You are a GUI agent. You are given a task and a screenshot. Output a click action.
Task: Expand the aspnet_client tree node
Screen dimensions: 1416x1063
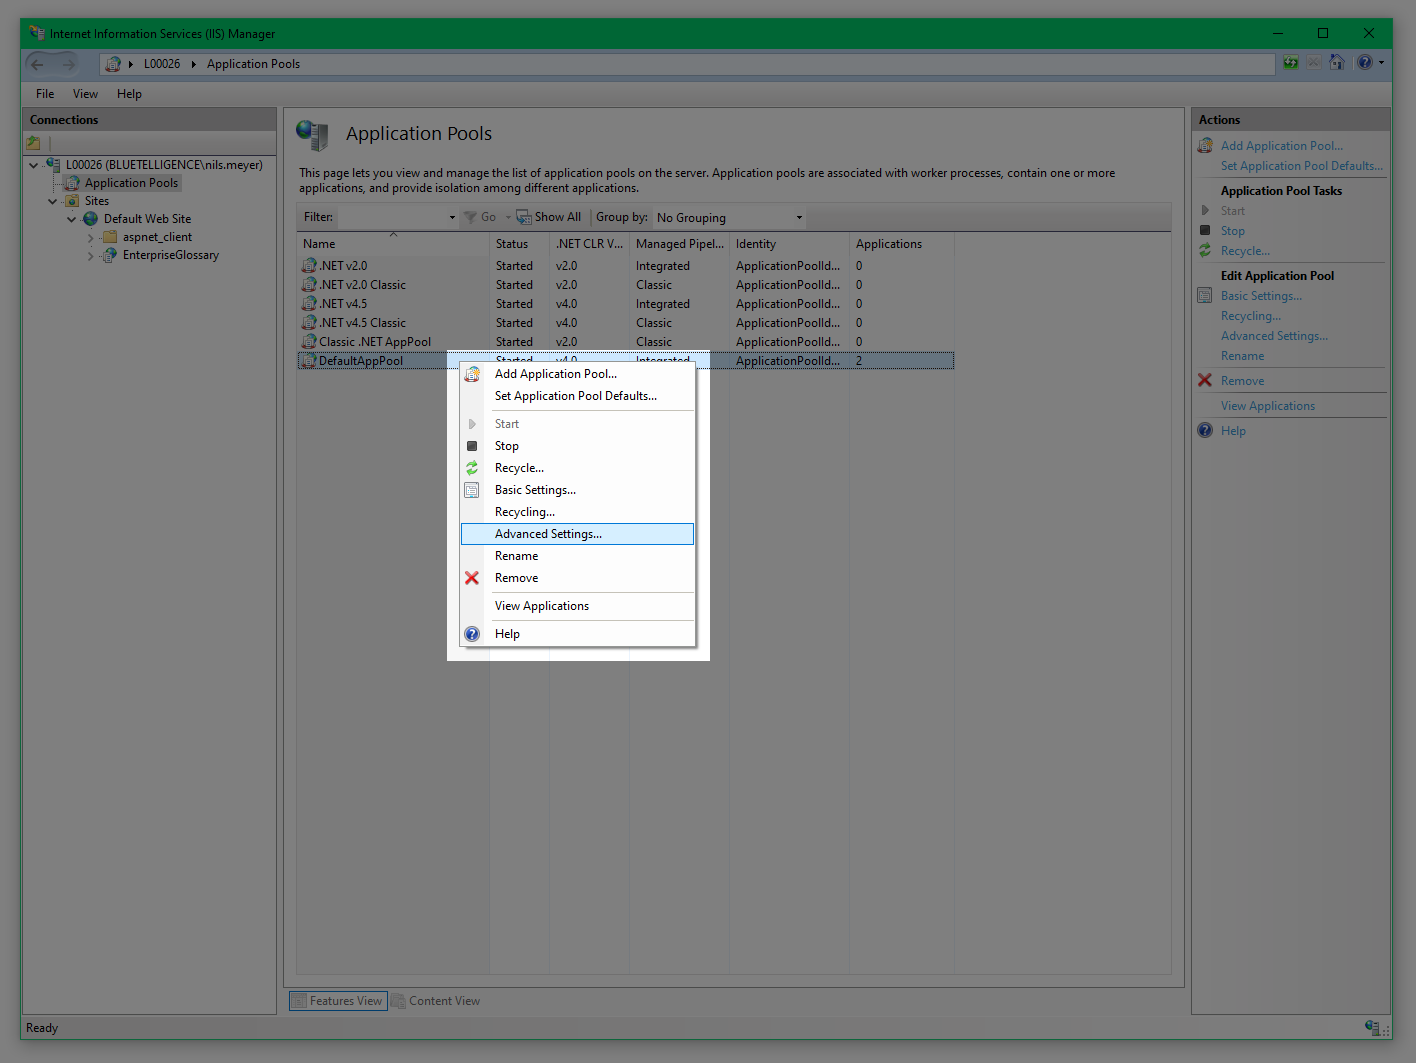click(x=90, y=238)
